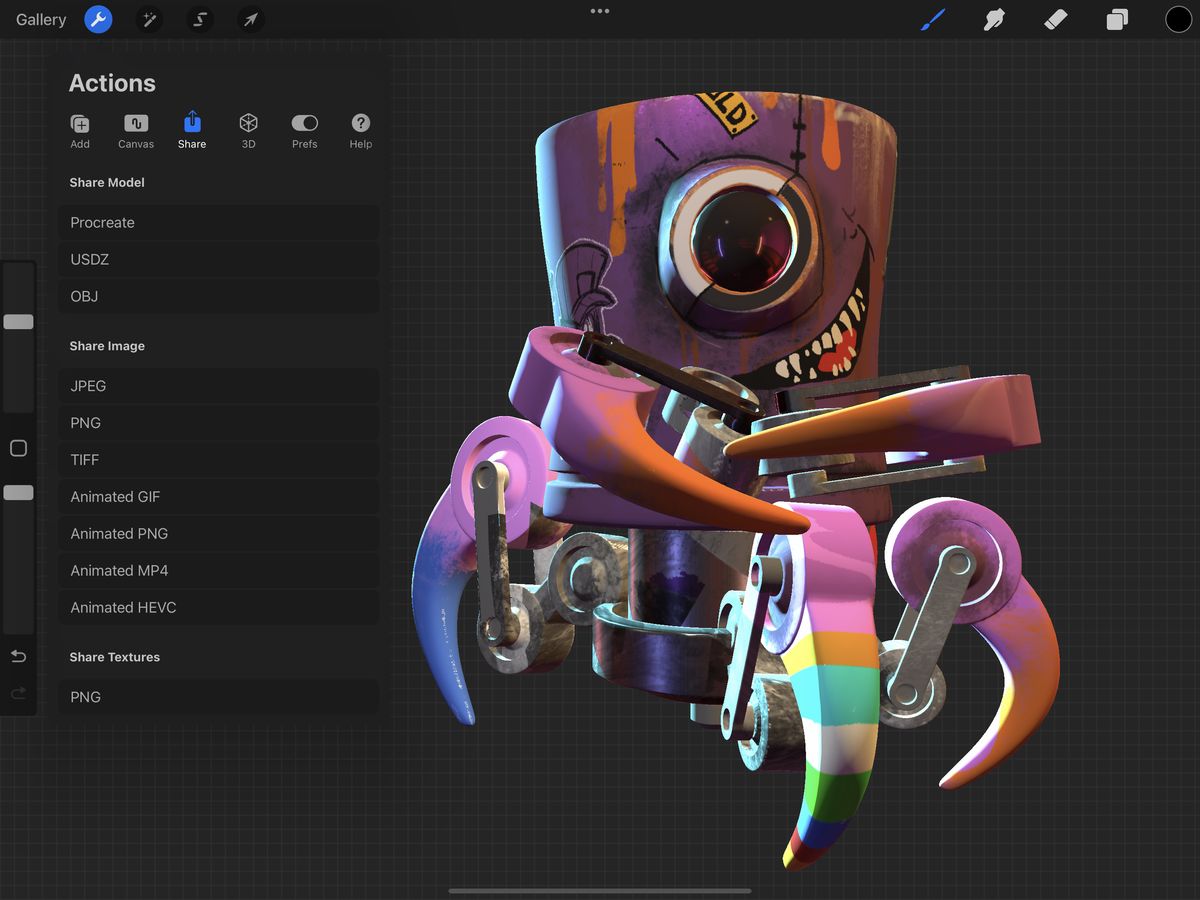Open the Adjustments magic wand menu

[149, 19]
